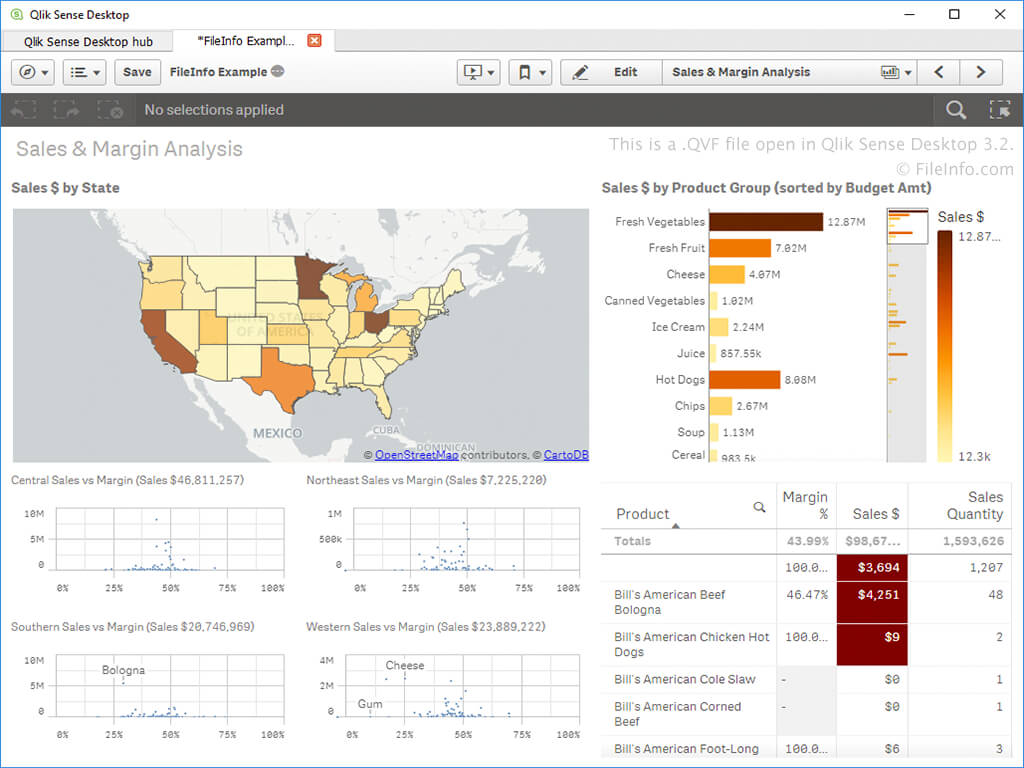The width and height of the screenshot is (1024, 768).
Task: Click the bar chart mini scroll thumbnail
Action: tap(907, 226)
